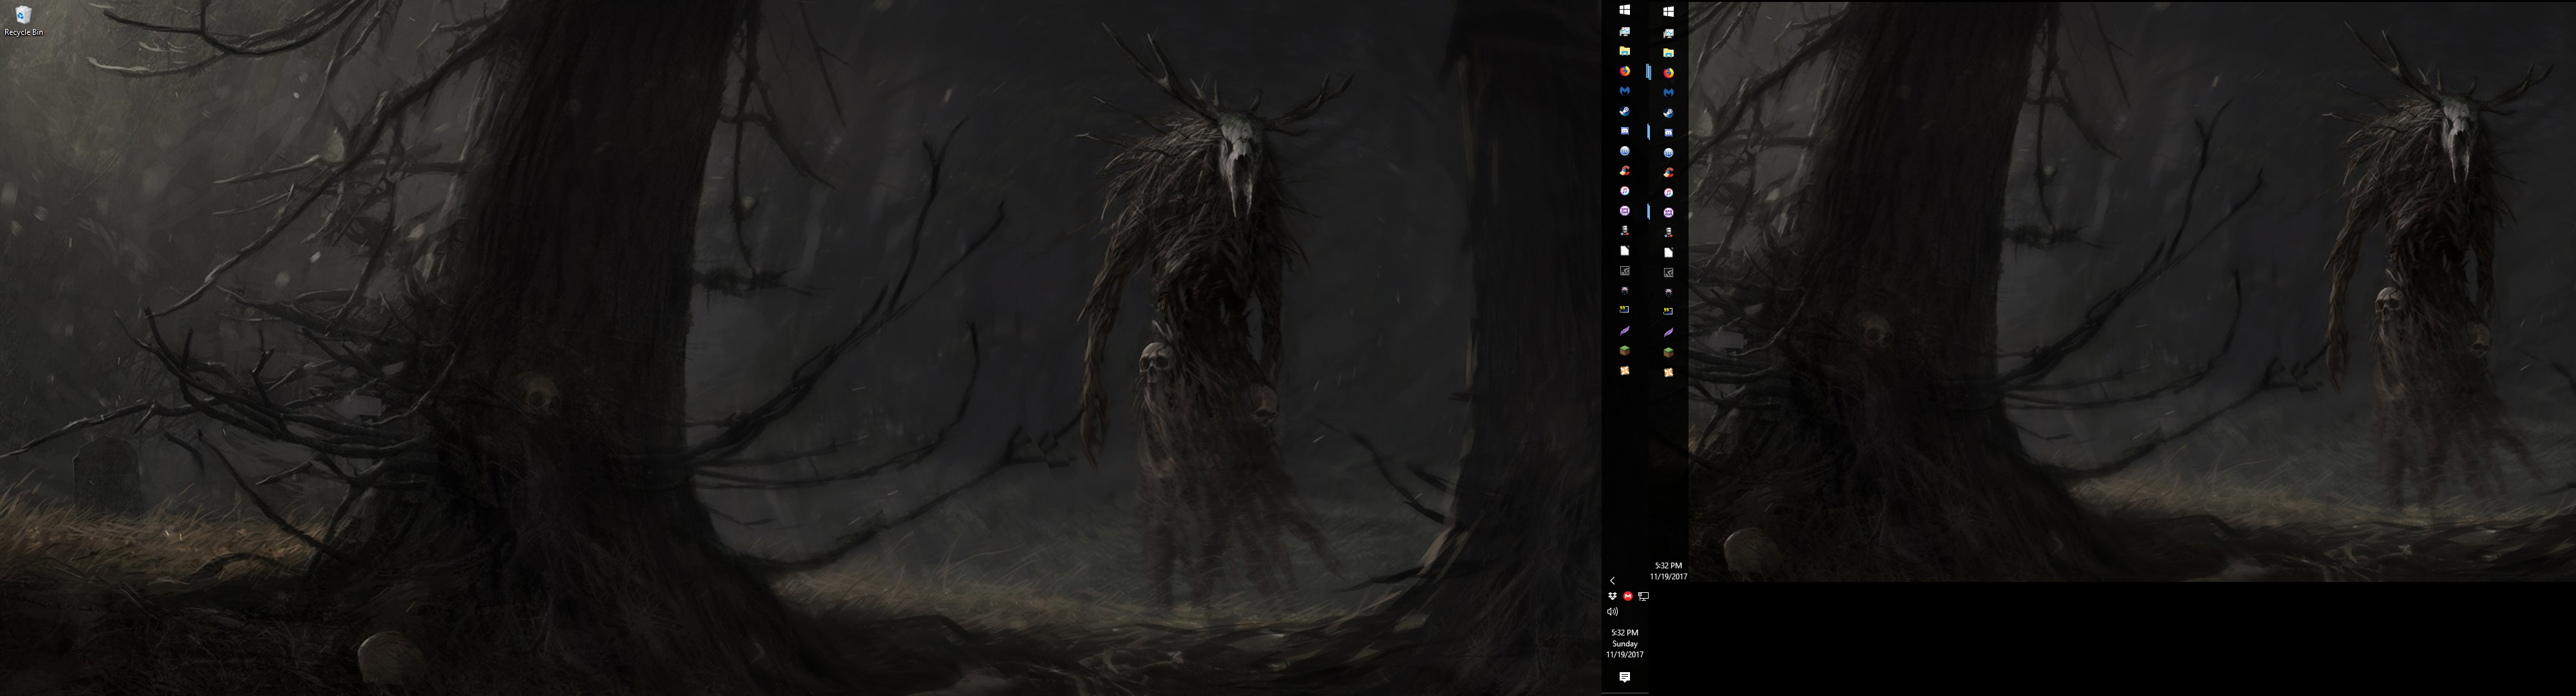Open qBittorrent from the primary taskbar
Viewport: 2576px width, 696px height.
pos(1625,151)
